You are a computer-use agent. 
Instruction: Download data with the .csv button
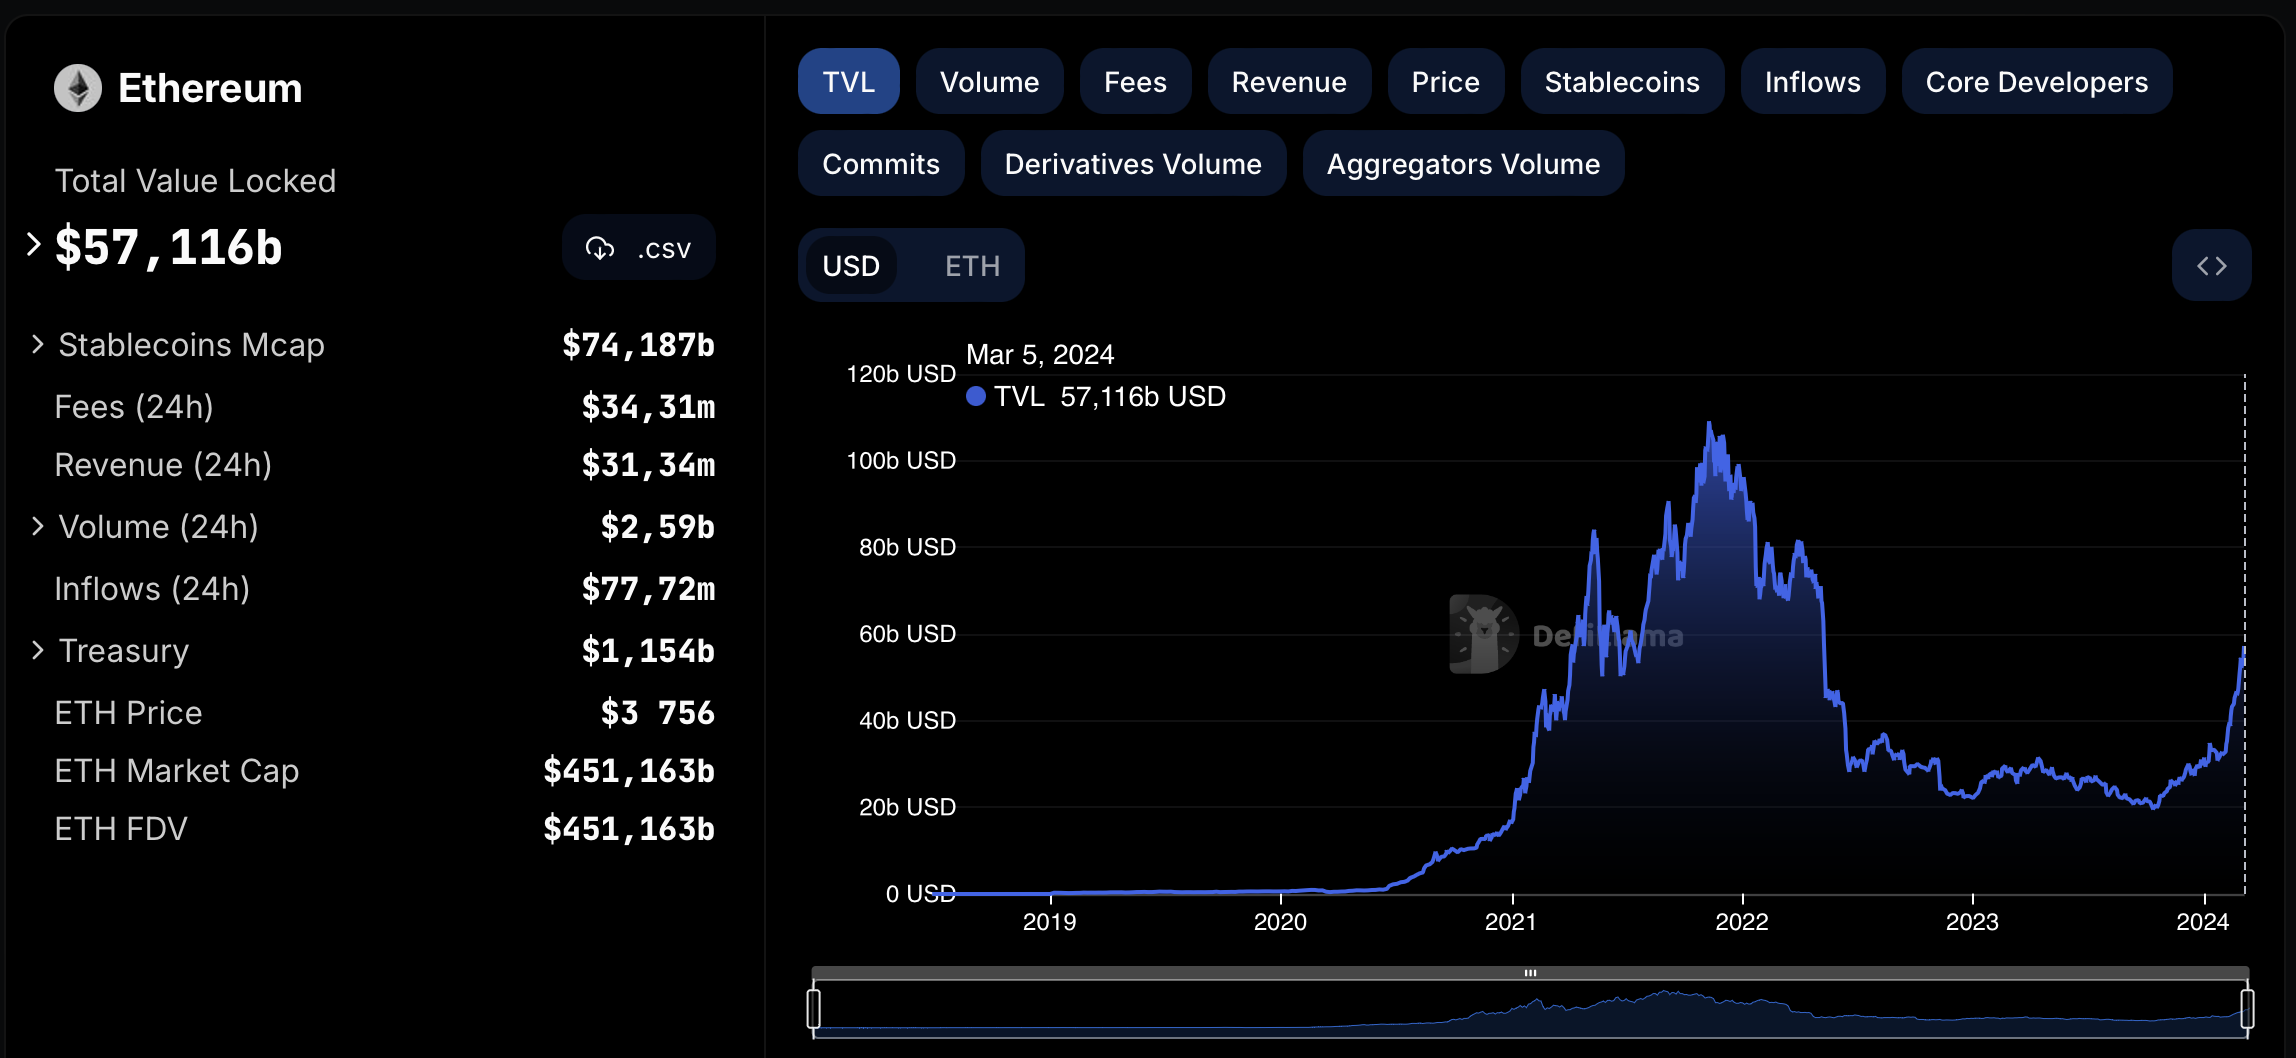click(638, 248)
